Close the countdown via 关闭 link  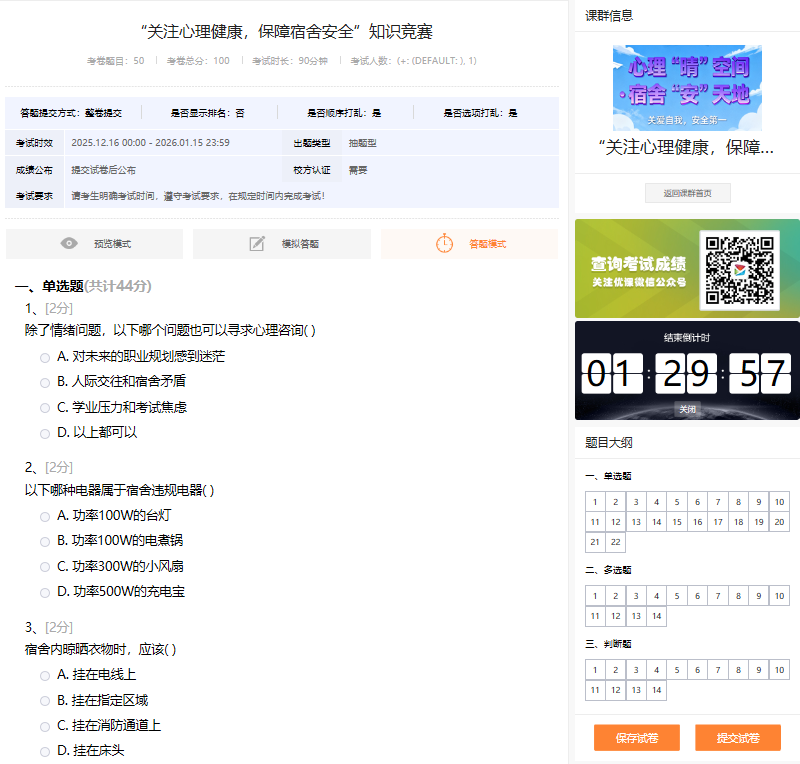[686, 408]
